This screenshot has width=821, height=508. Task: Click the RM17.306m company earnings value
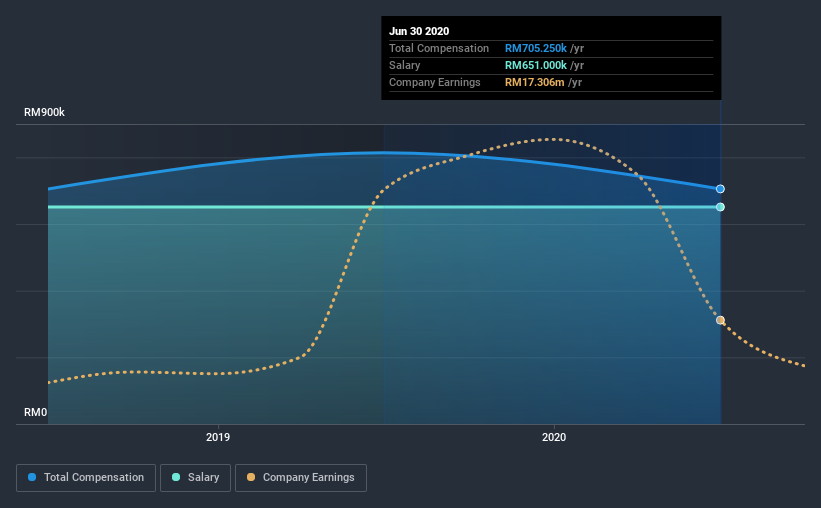535,82
